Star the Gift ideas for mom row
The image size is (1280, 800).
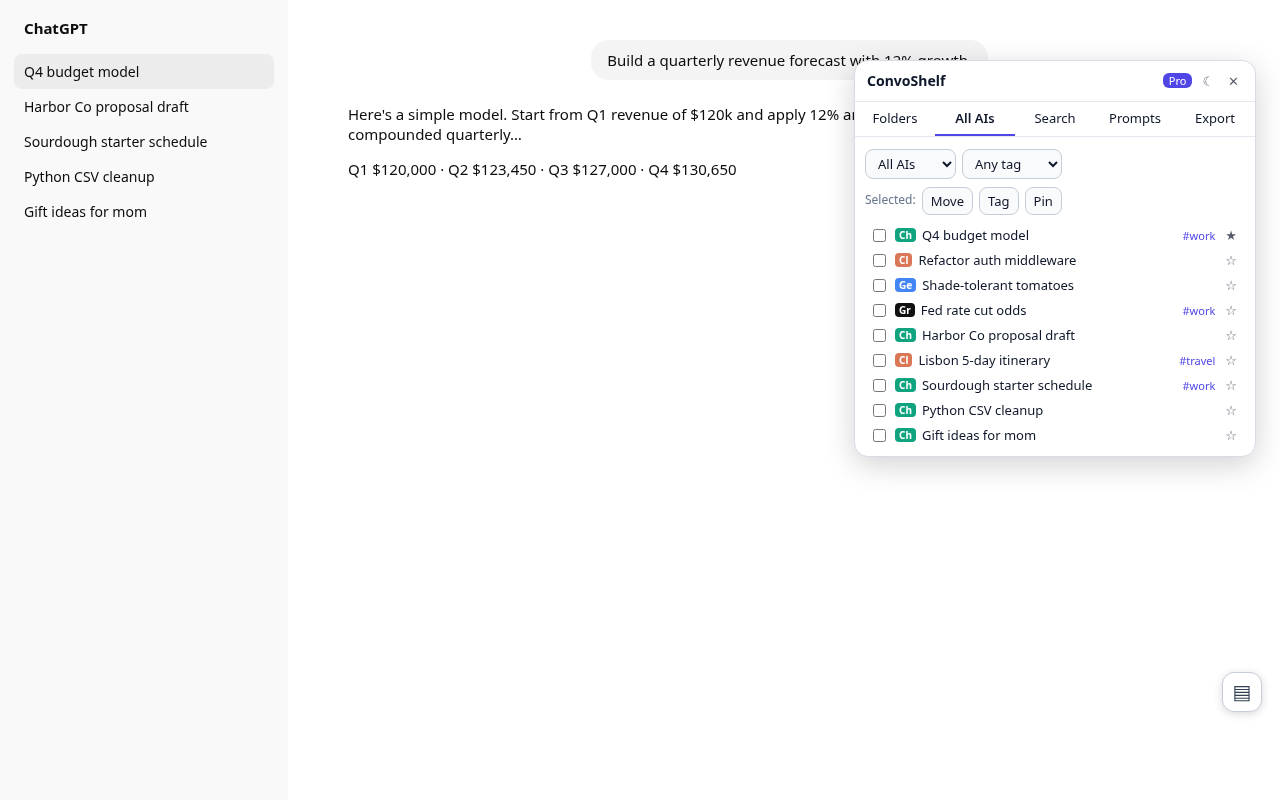coord(1231,436)
